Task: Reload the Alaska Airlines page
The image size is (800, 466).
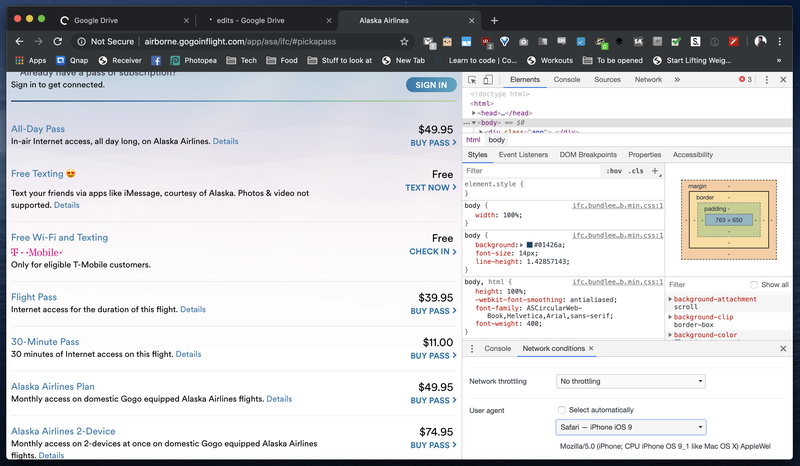Action: click(x=58, y=41)
